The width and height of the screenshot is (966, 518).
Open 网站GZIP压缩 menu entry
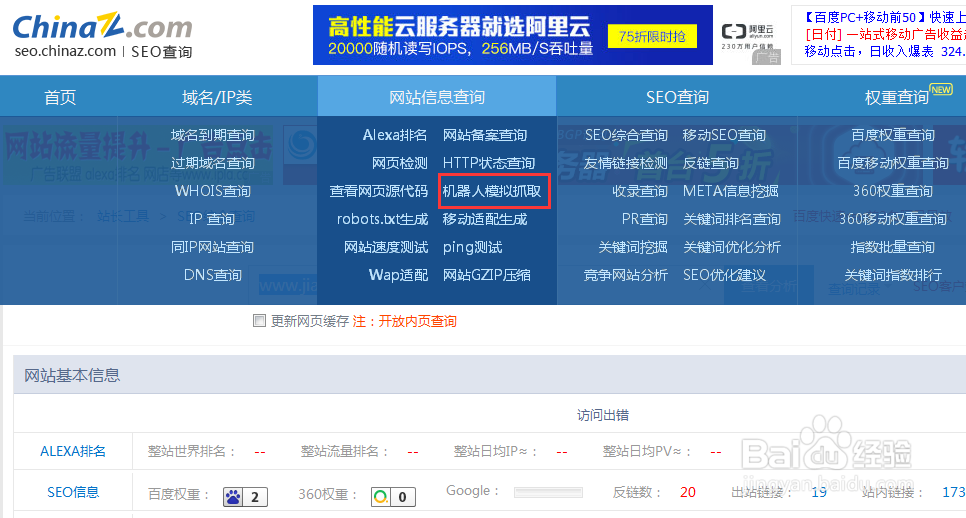(x=487, y=275)
